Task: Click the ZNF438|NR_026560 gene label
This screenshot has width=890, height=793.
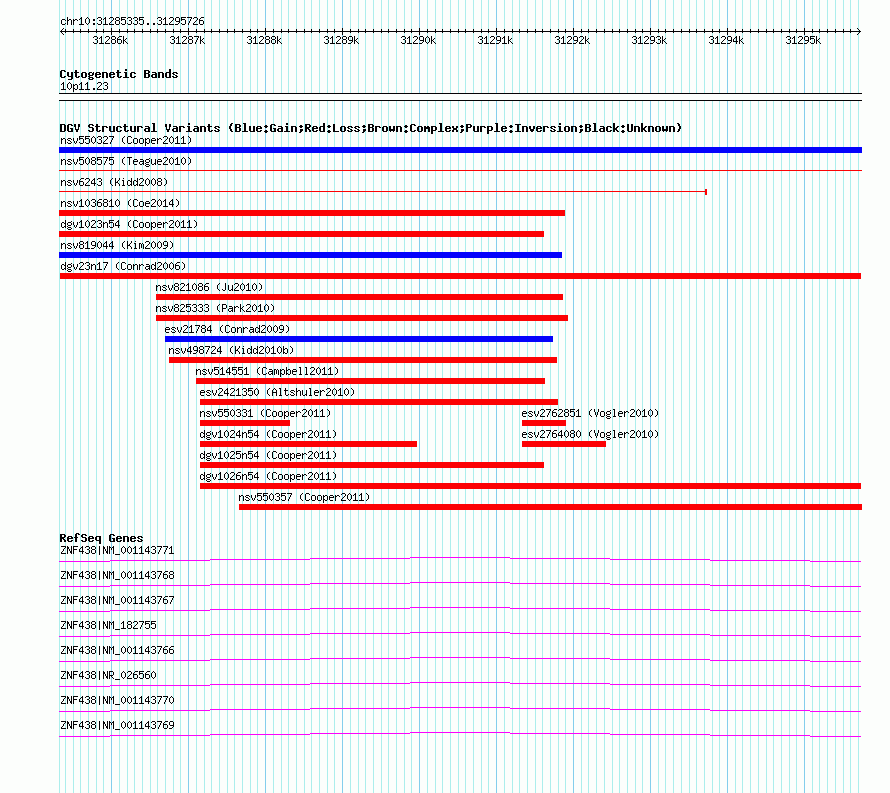Action: [x=108, y=675]
